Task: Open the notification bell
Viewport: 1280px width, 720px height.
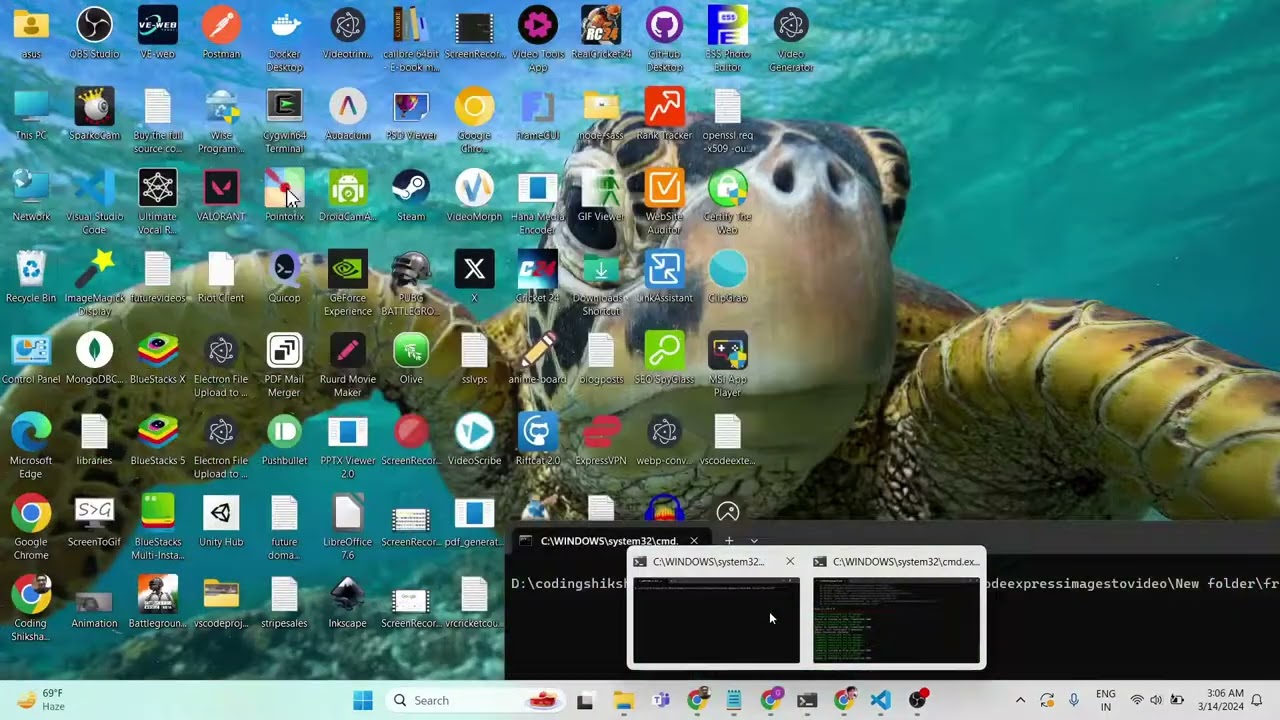Action: (x=1257, y=700)
